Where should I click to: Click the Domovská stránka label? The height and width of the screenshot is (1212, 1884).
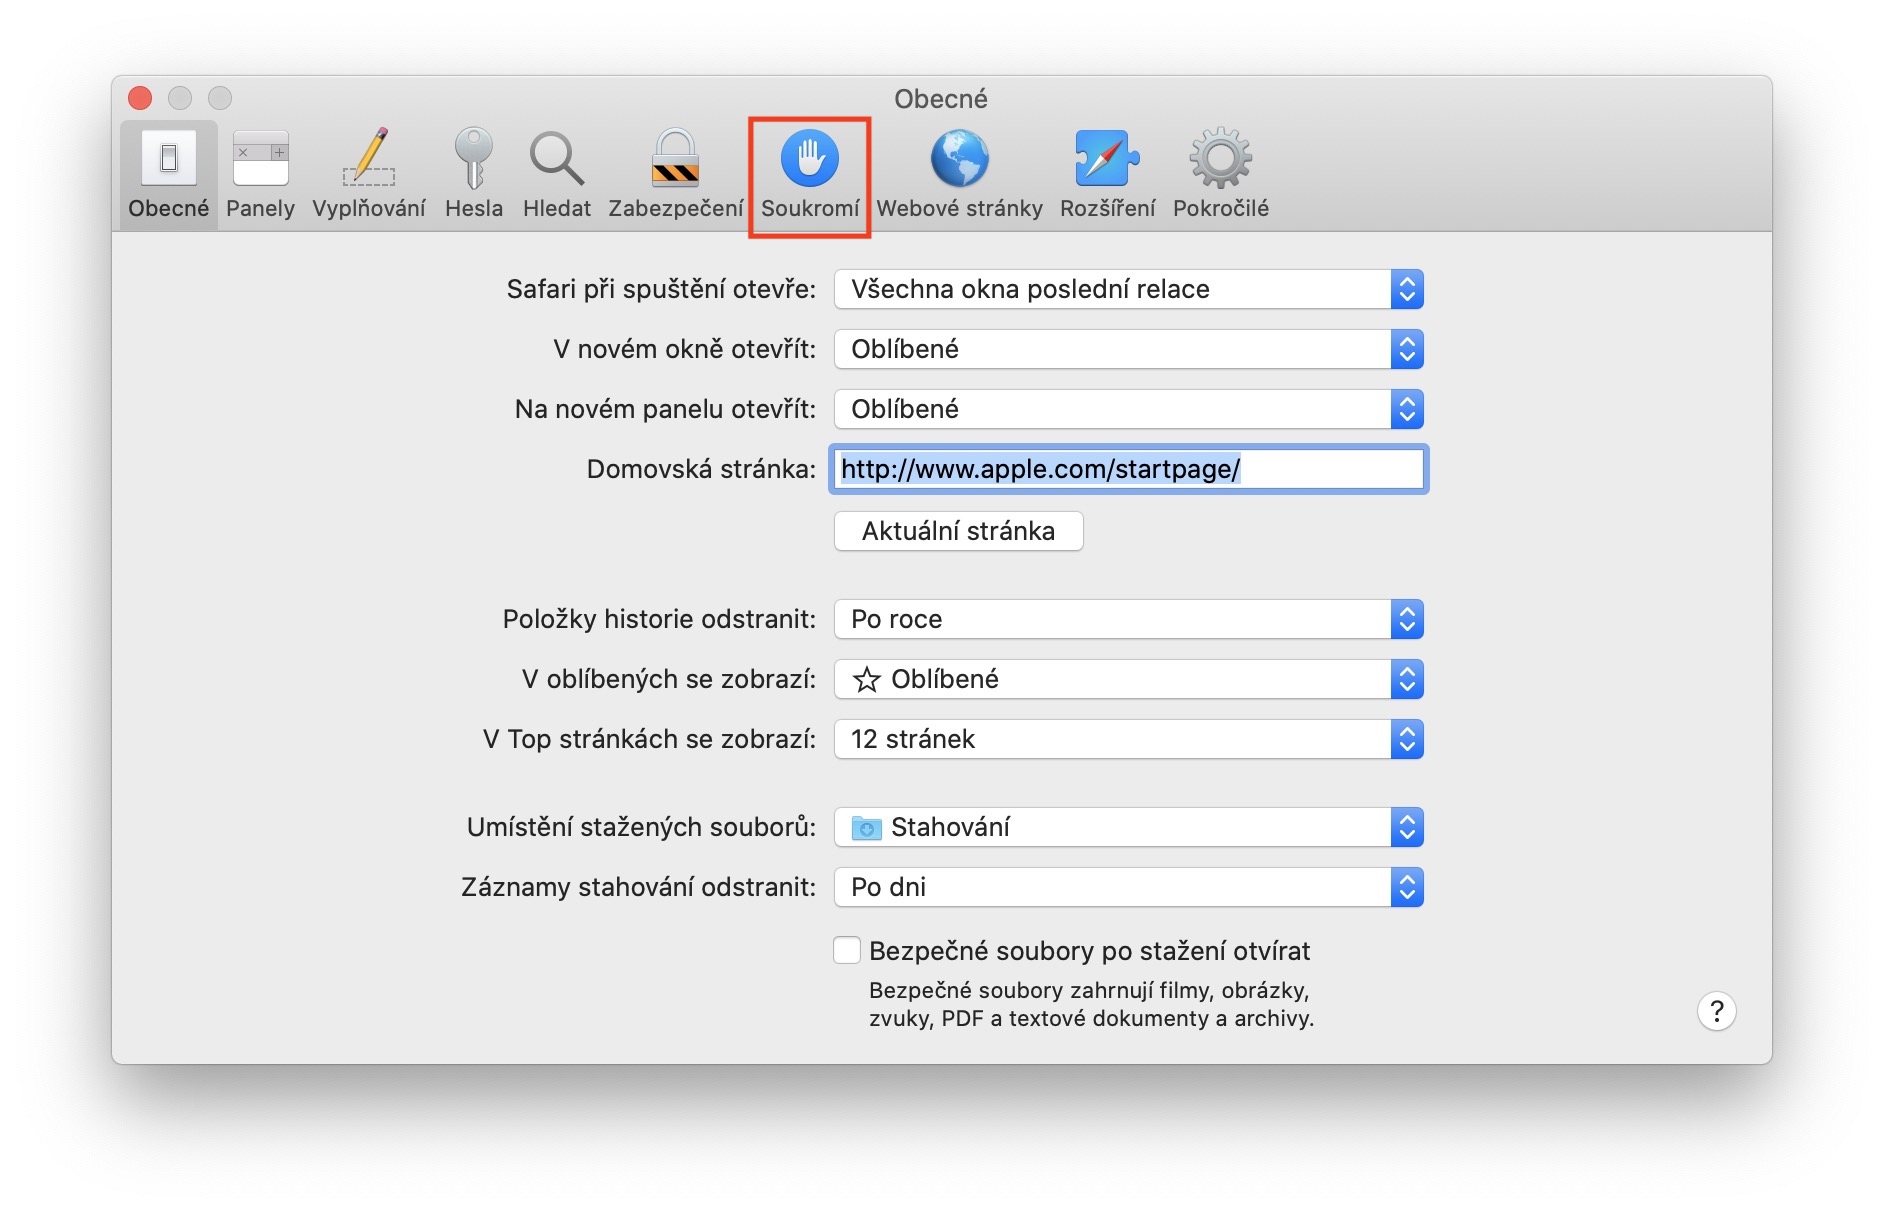point(701,469)
